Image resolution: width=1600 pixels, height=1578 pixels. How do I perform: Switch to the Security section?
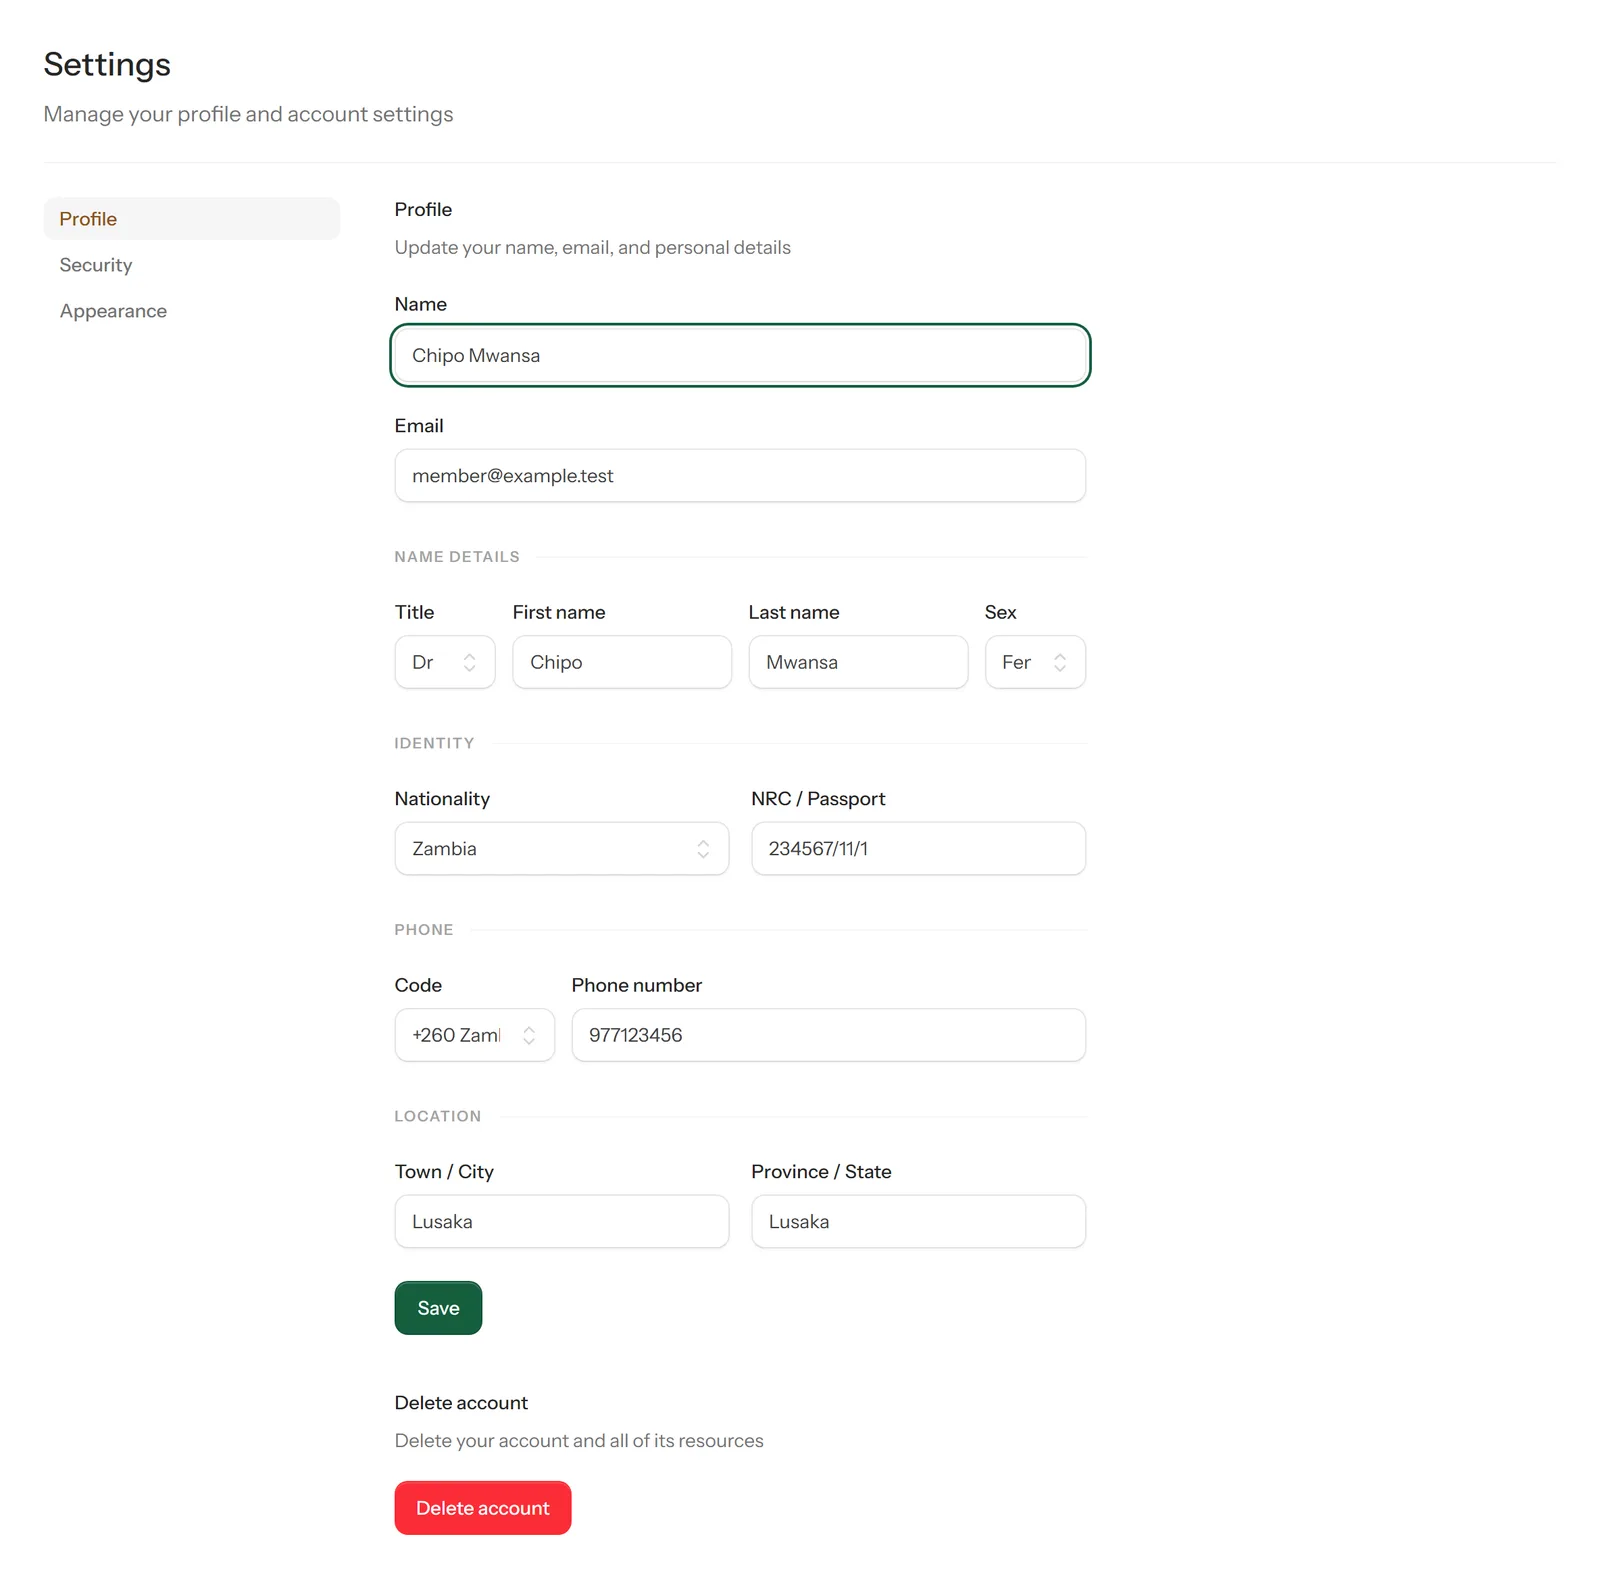click(191, 265)
